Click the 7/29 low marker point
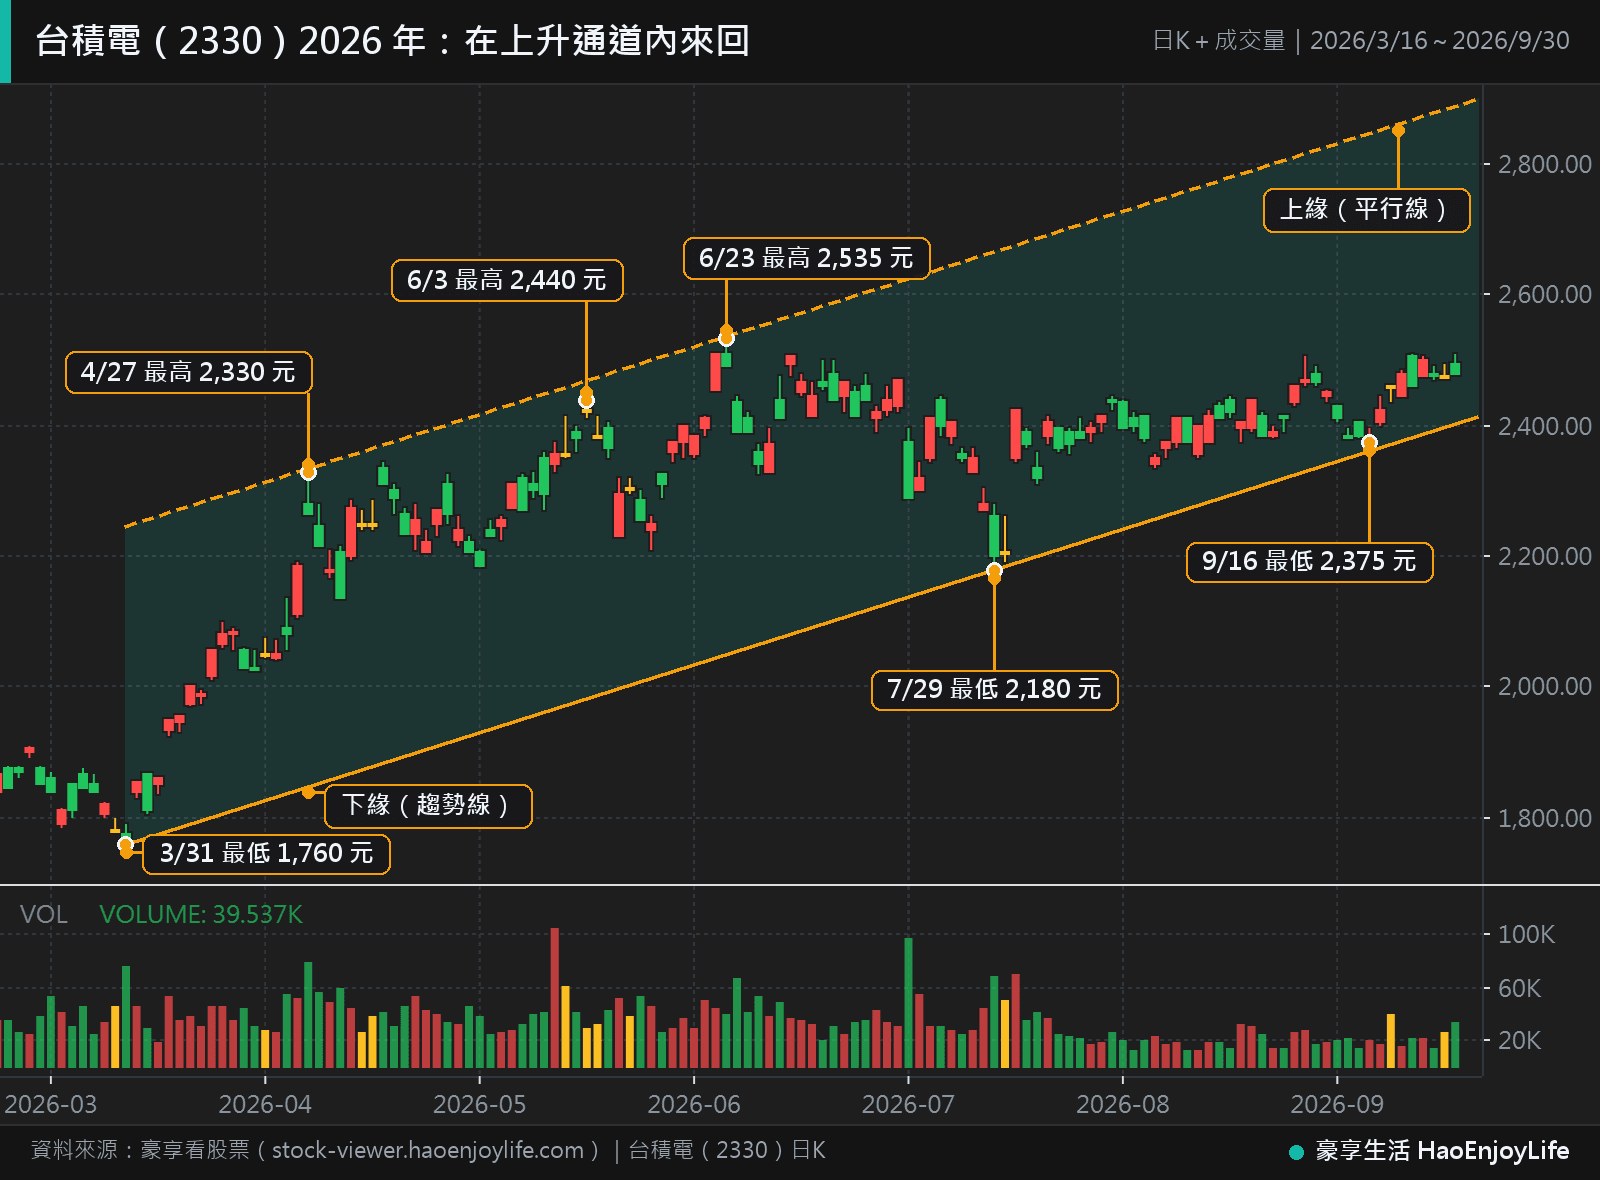The height and width of the screenshot is (1180, 1600). [x=994, y=571]
